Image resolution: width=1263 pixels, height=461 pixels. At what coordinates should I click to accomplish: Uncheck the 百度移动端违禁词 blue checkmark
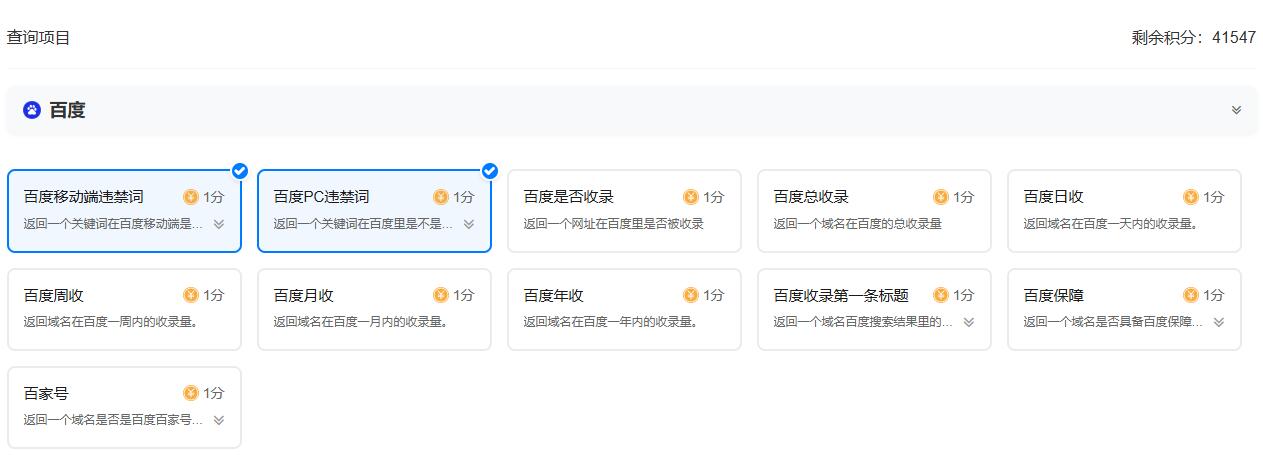pyautogui.click(x=240, y=171)
